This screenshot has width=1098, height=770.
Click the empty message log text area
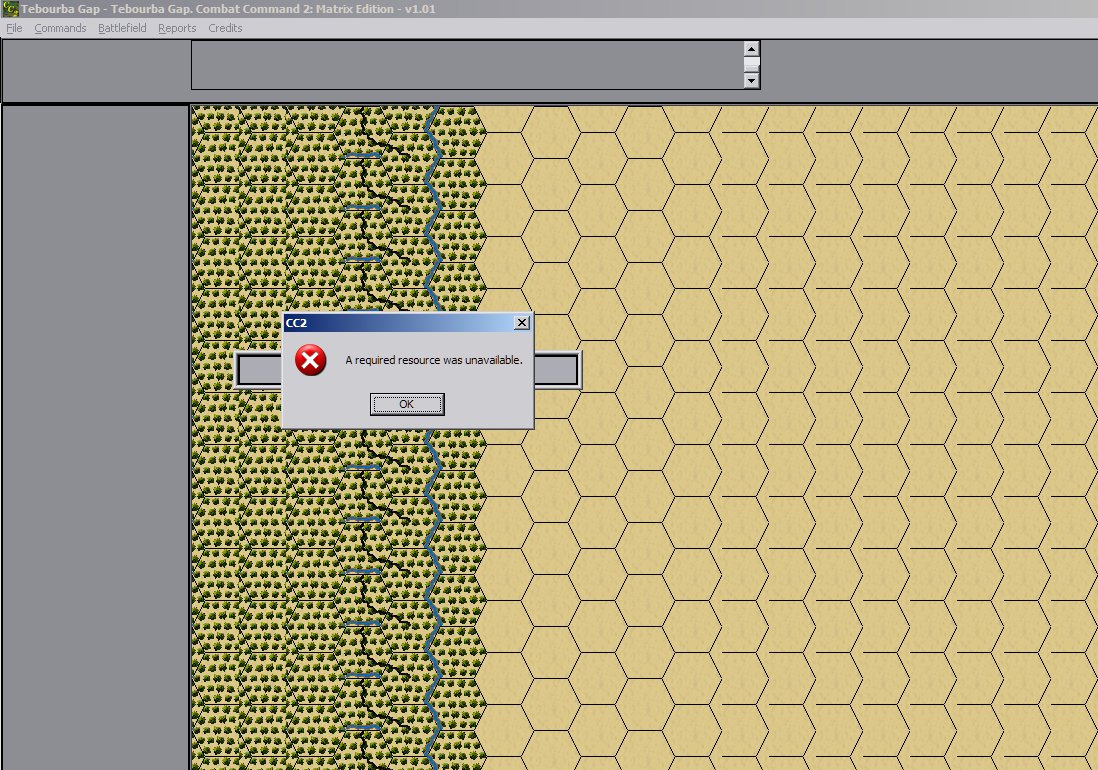(467, 64)
